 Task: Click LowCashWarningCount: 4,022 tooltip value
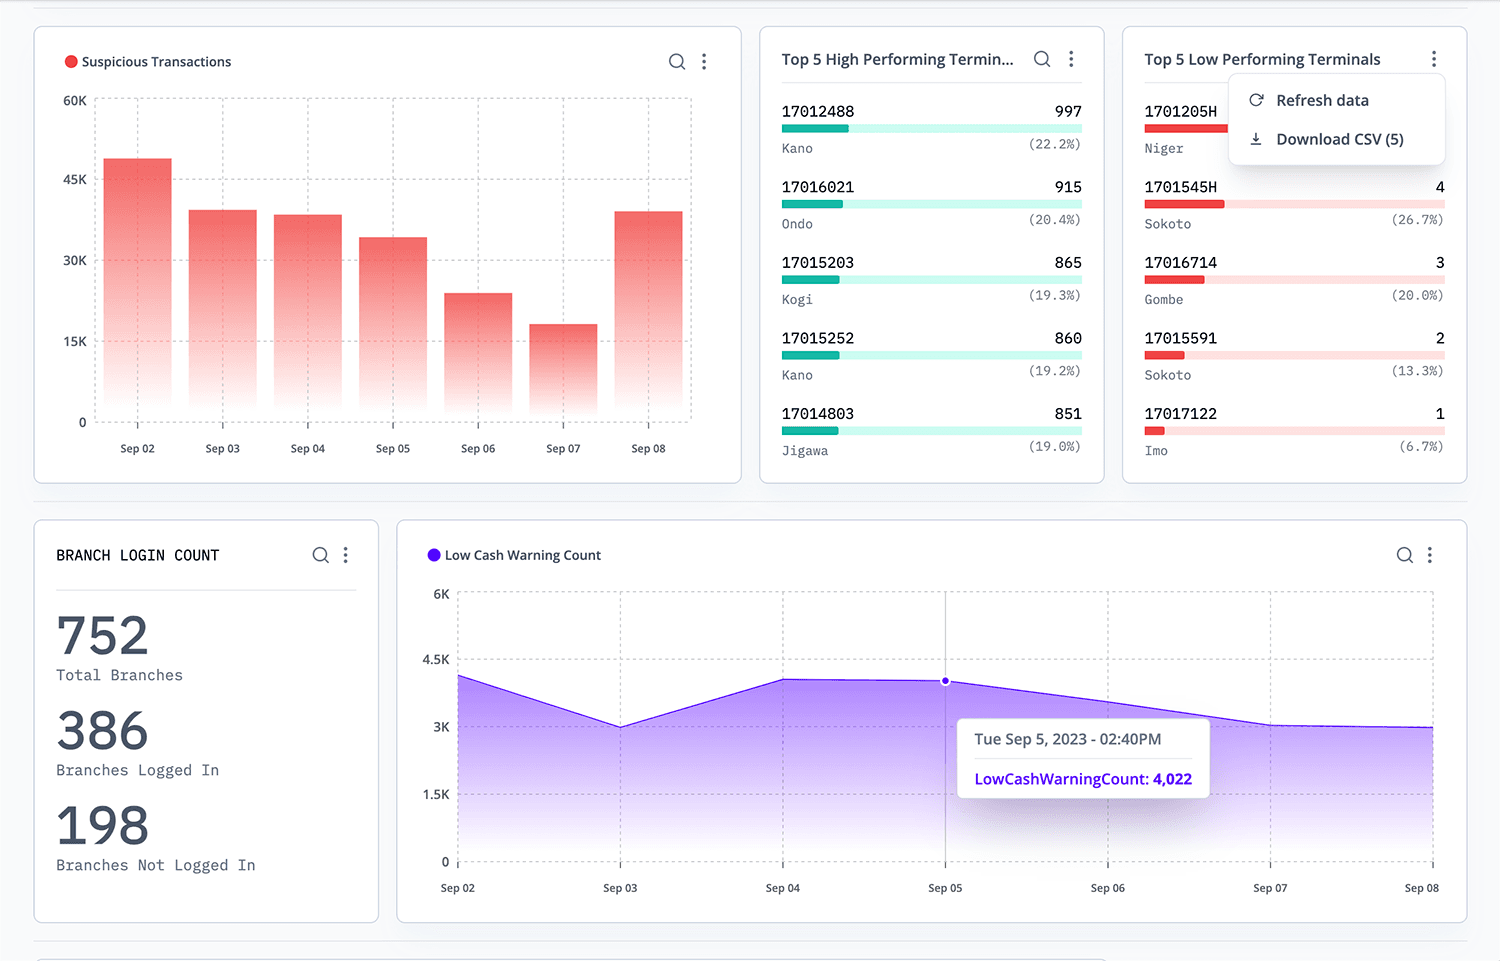pos(1083,779)
